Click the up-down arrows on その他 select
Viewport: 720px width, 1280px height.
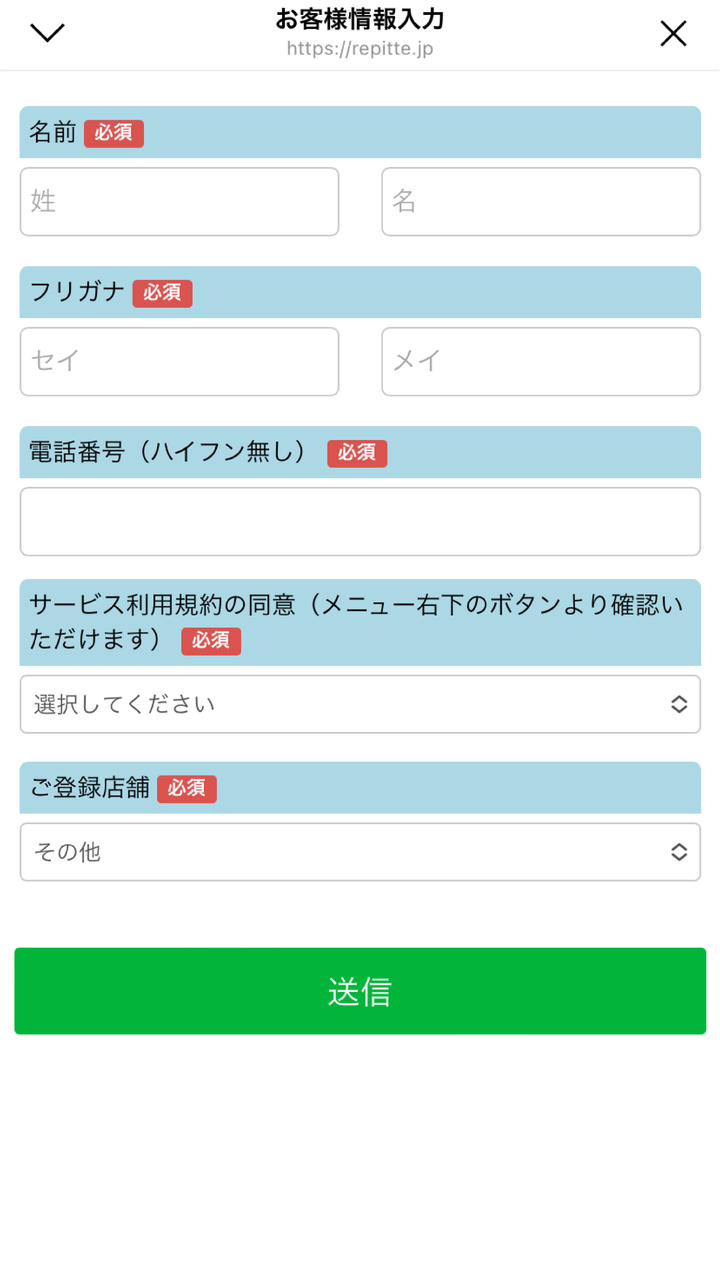[x=679, y=852]
